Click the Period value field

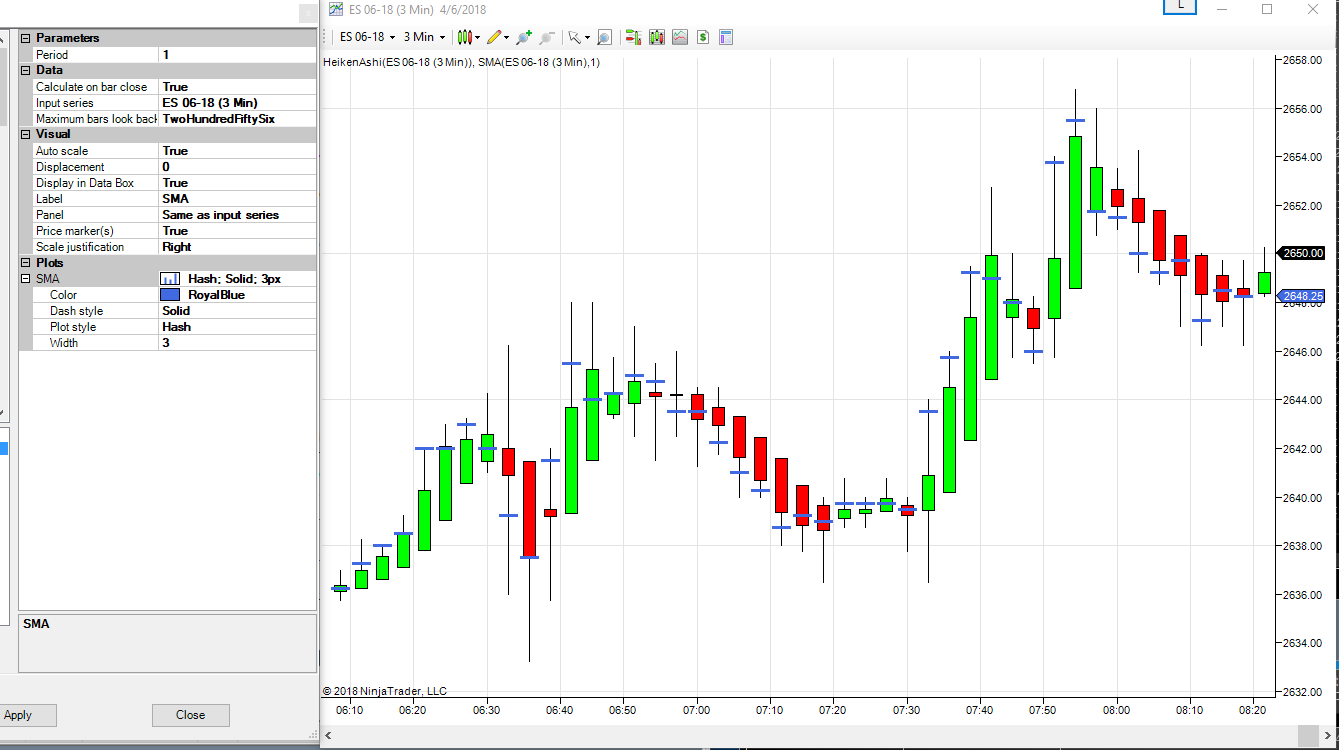click(237, 55)
